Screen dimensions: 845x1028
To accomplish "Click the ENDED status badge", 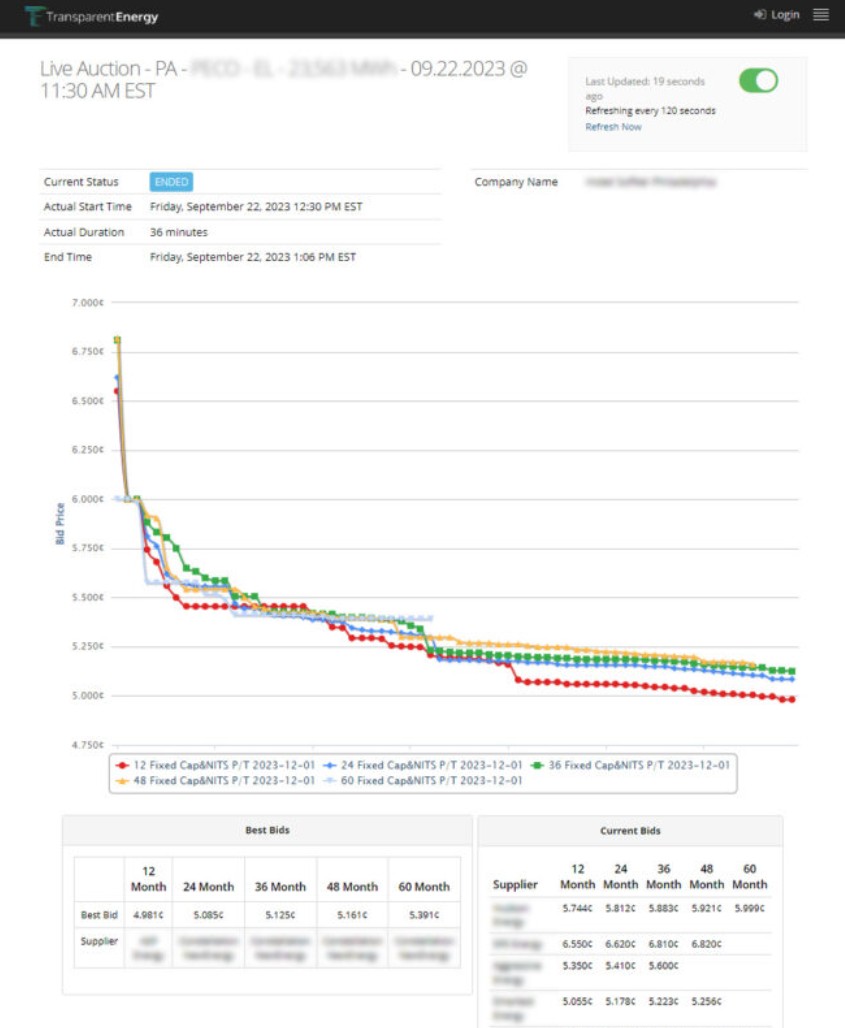I will click(x=171, y=182).
